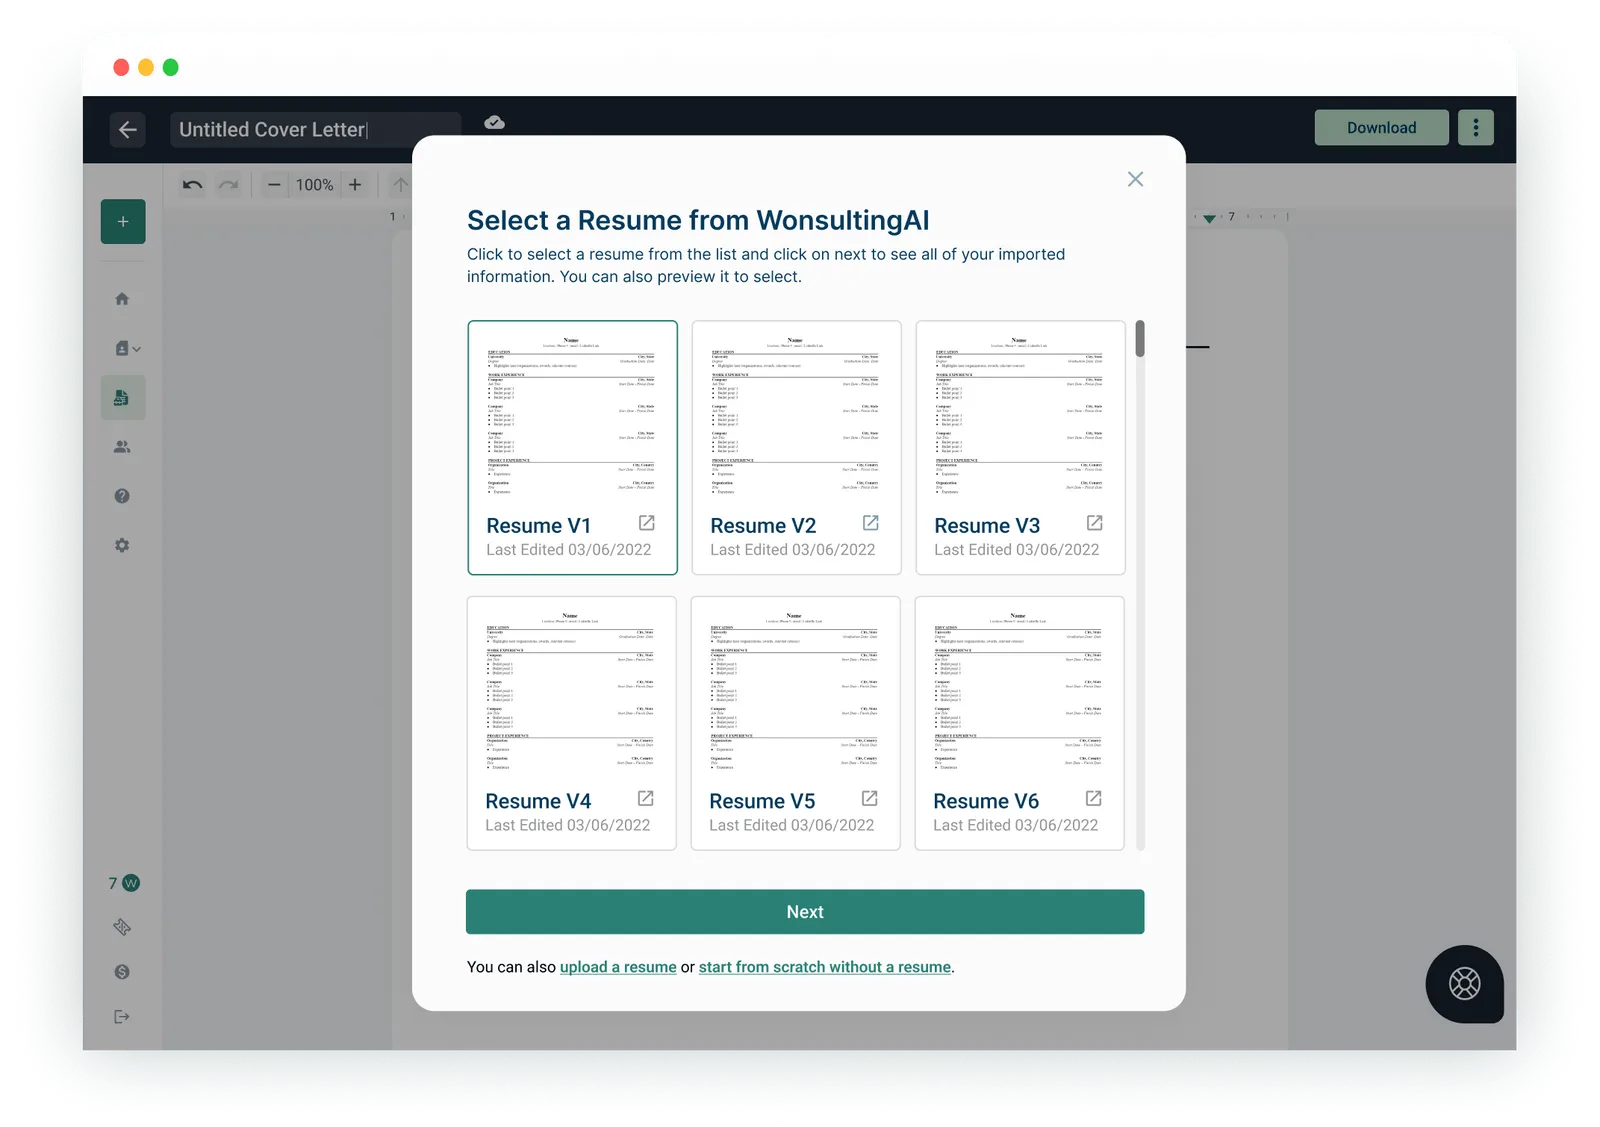Preview Resume V3 in new window
The width and height of the screenshot is (1600, 1127).
[x=1095, y=523]
